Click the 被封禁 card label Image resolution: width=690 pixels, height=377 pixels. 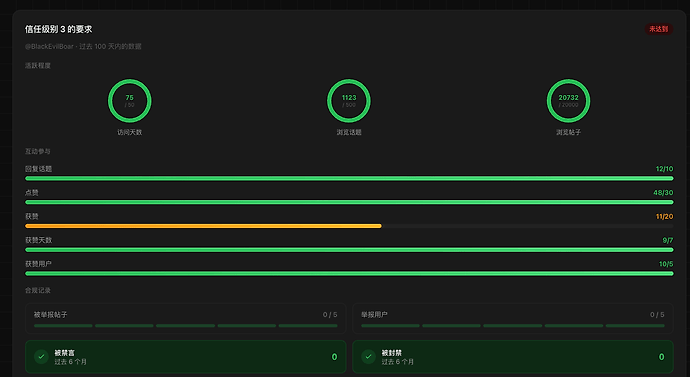[392, 353]
